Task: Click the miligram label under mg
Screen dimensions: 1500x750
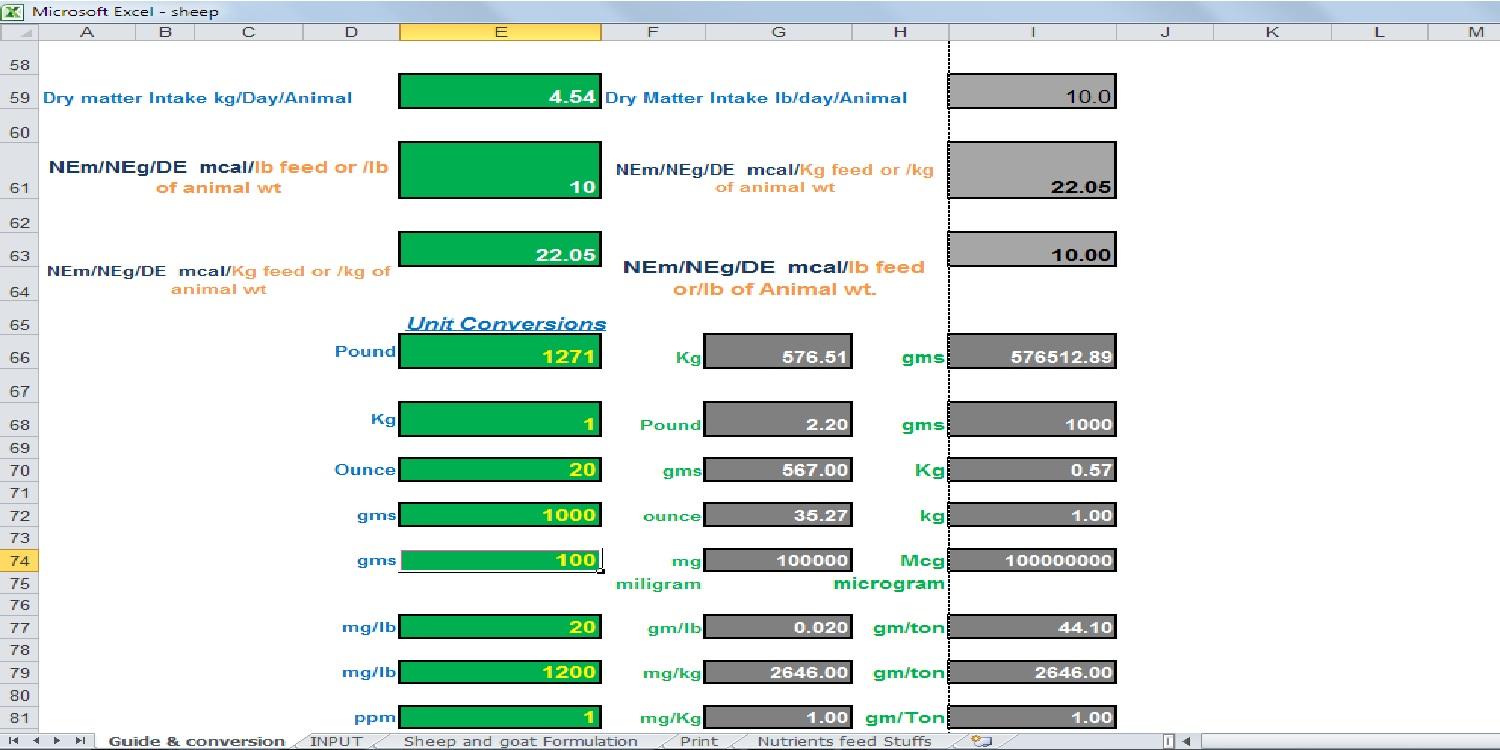Action: (658, 584)
